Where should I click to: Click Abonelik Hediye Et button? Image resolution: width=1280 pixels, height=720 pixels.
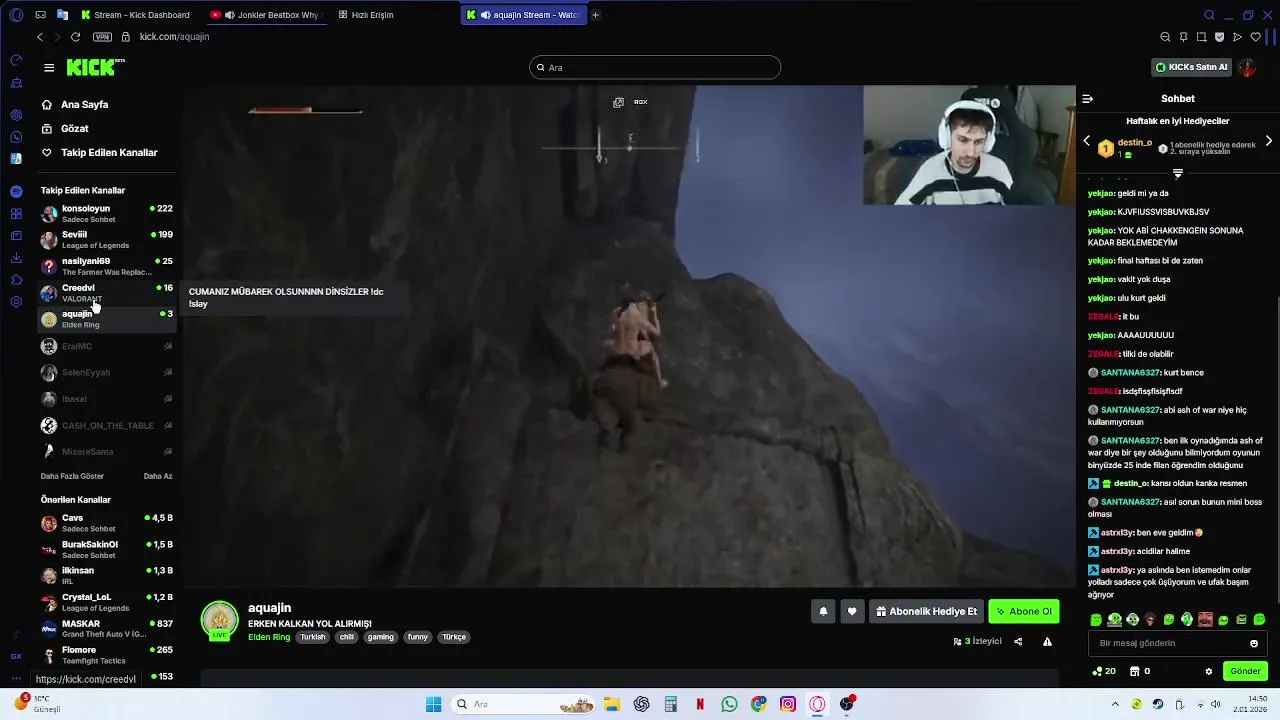[926, 611]
